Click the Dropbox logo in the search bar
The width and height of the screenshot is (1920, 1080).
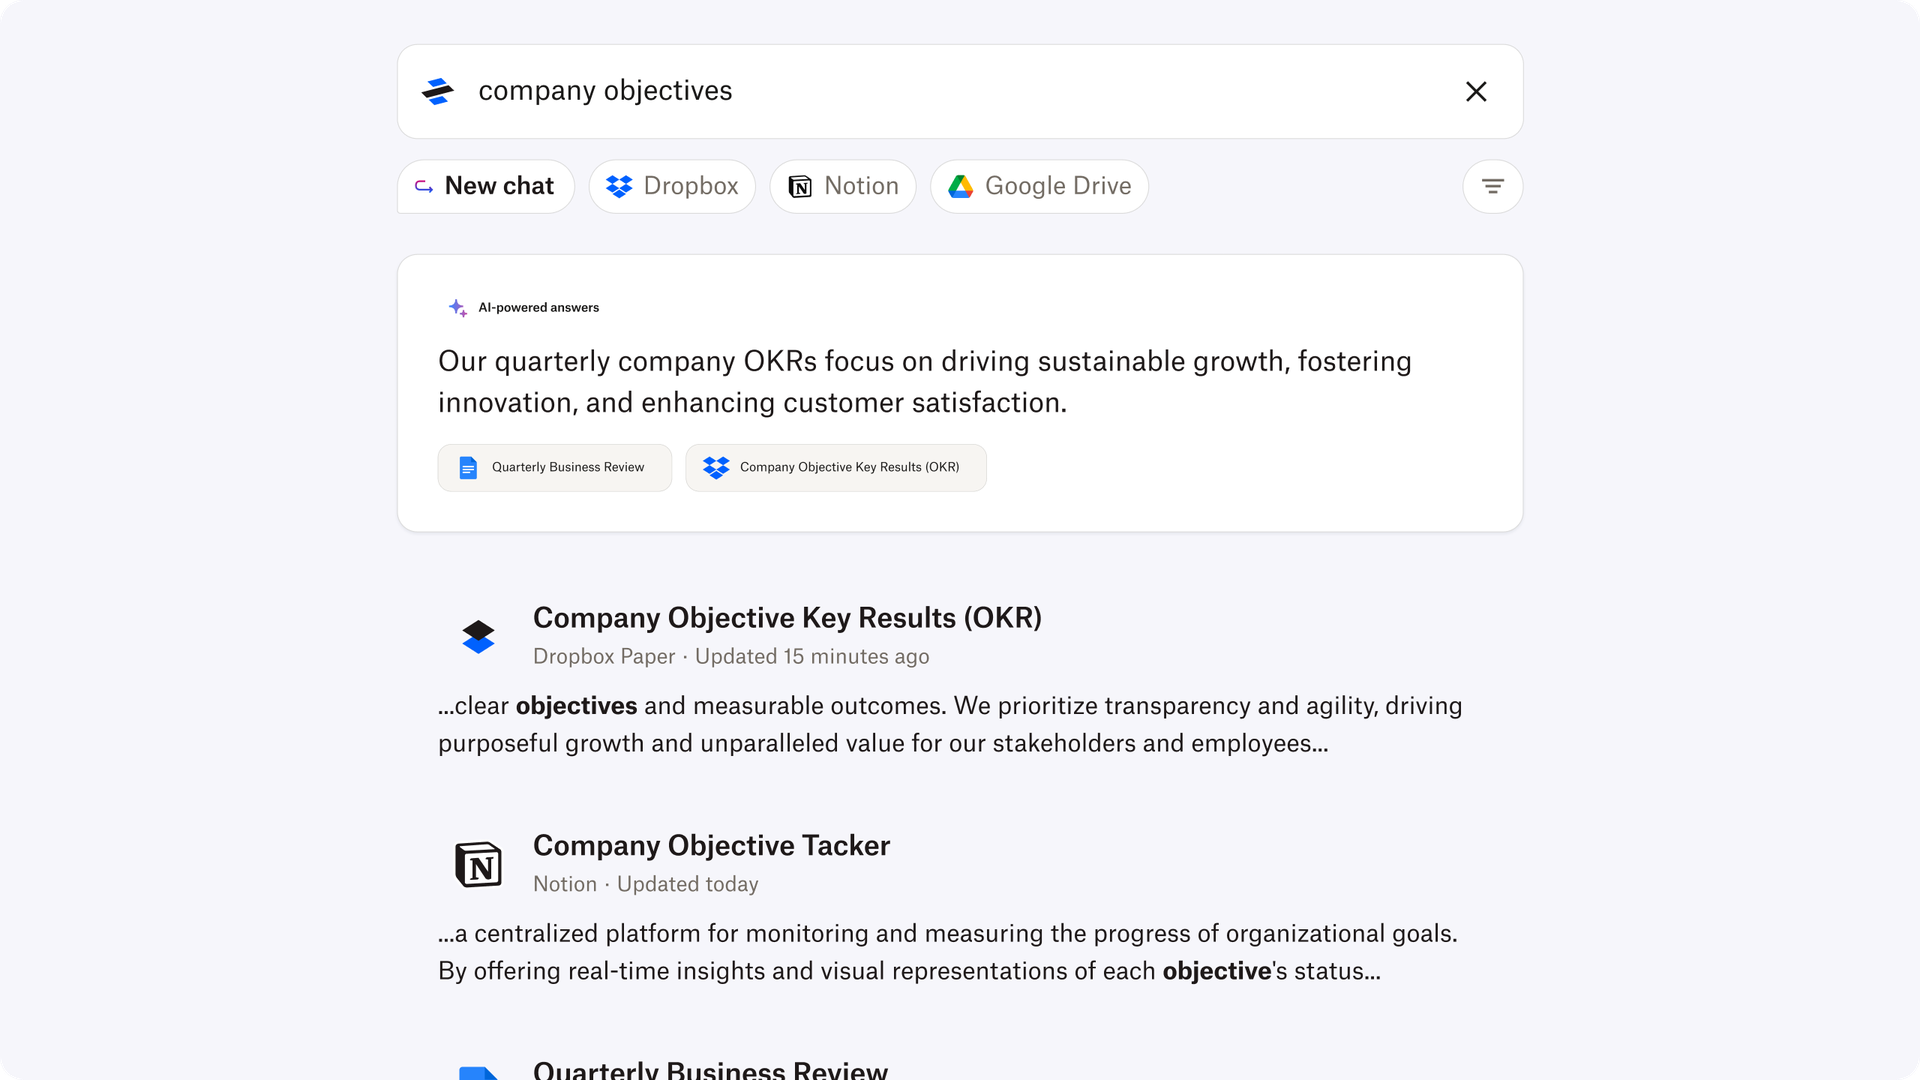438,91
